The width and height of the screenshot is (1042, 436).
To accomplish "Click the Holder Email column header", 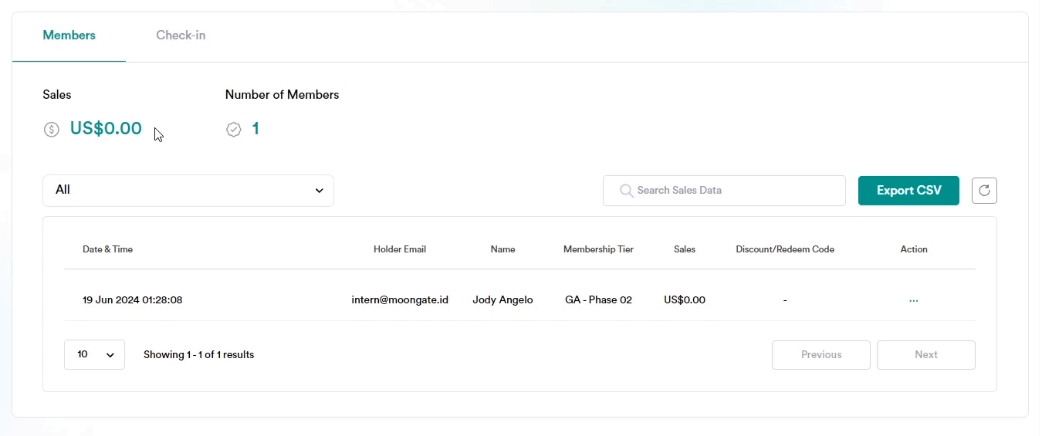I will coord(399,249).
